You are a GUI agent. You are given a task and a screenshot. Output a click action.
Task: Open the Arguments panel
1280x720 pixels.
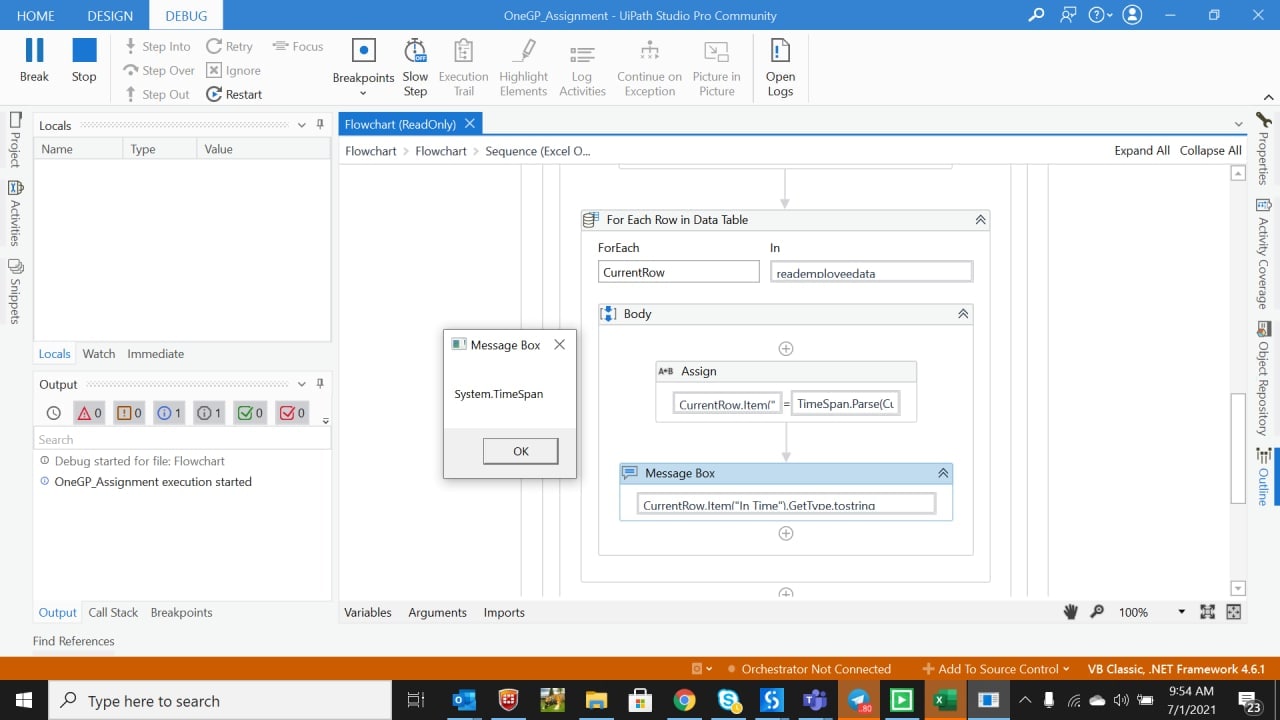(437, 613)
